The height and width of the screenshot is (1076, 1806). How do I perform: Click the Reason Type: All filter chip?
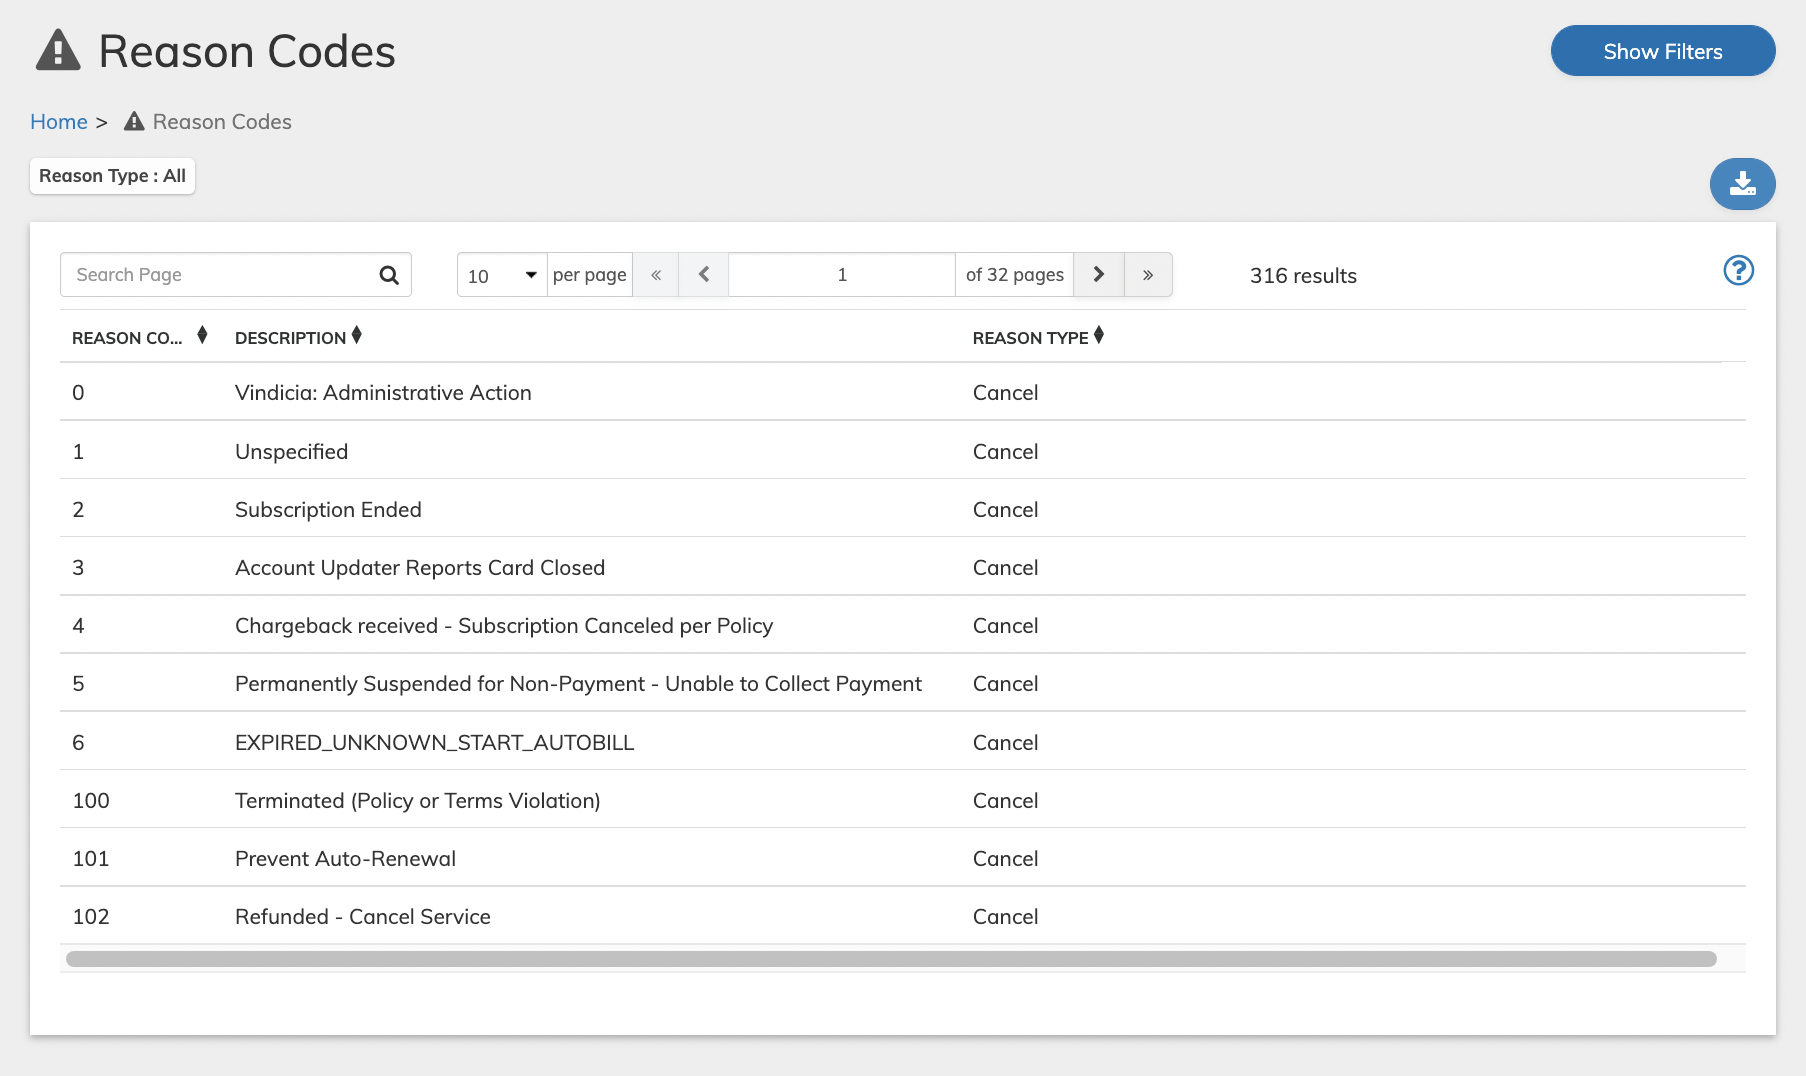[112, 176]
